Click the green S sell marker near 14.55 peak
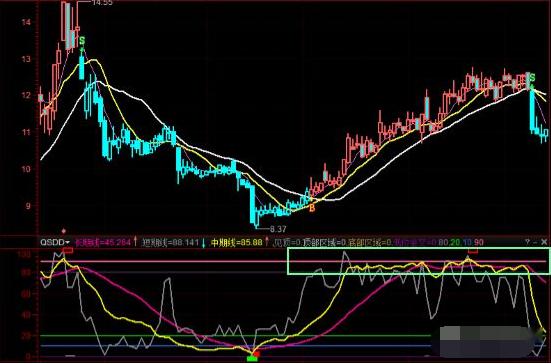Viewport: 551px width, 364px height. pos(82,41)
